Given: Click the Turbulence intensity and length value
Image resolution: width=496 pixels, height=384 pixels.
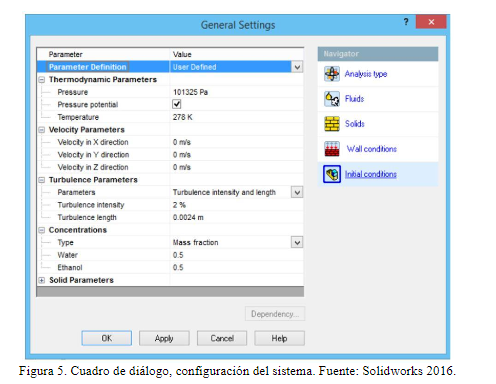Looking at the screenshot, I should point(224,192).
